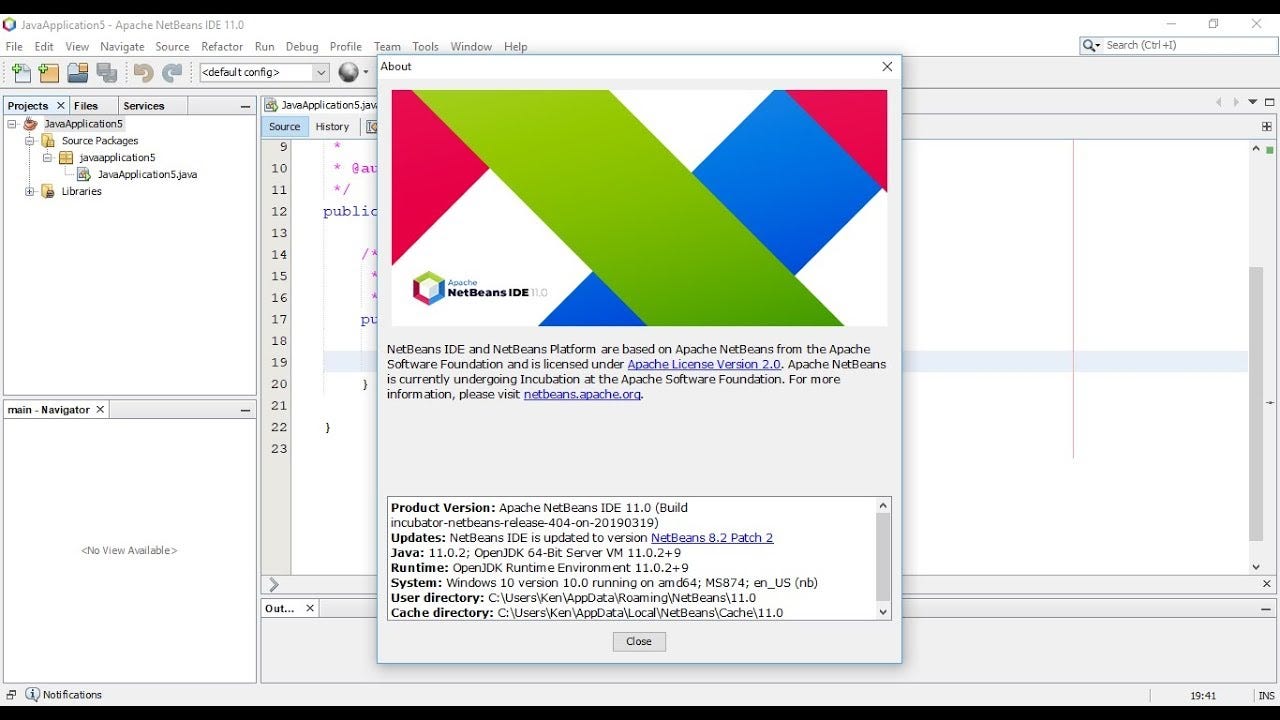Screen dimensions: 1280x720
Task: Minimize the Navigator panel
Action: coord(245,410)
